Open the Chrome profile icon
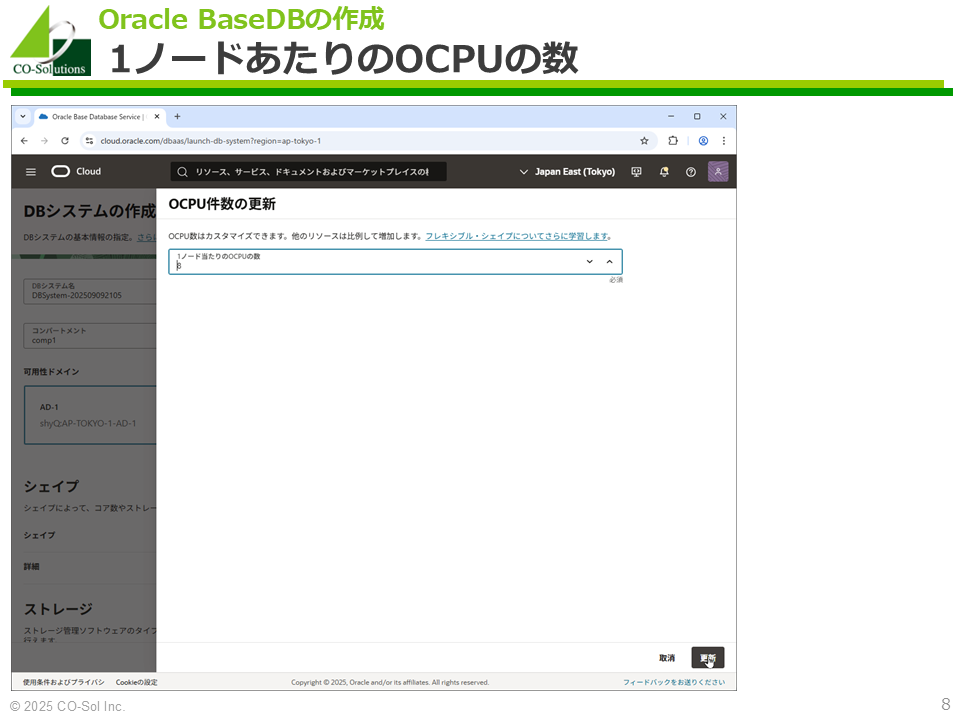 pyautogui.click(x=703, y=141)
